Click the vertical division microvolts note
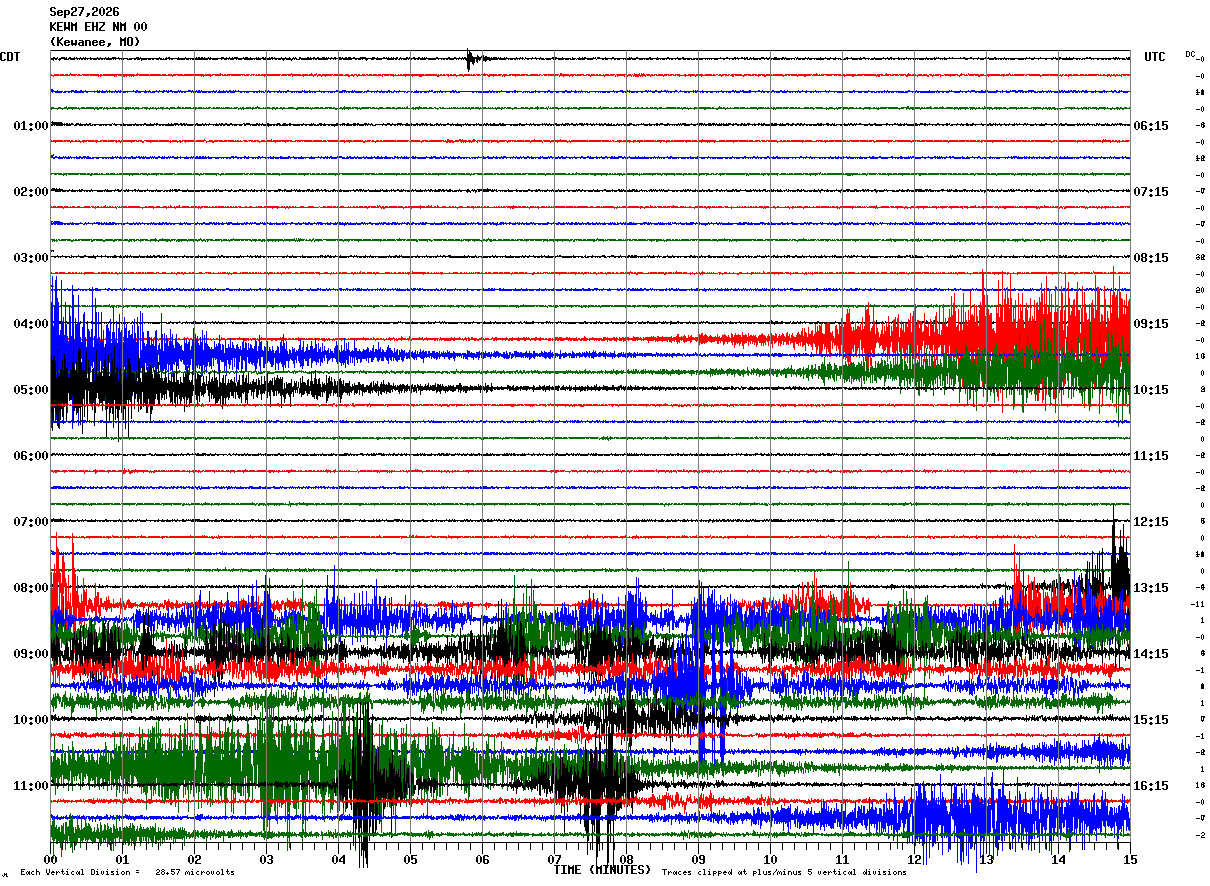Viewport: 1210px width, 886px height. pyautogui.click(x=127, y=873)
